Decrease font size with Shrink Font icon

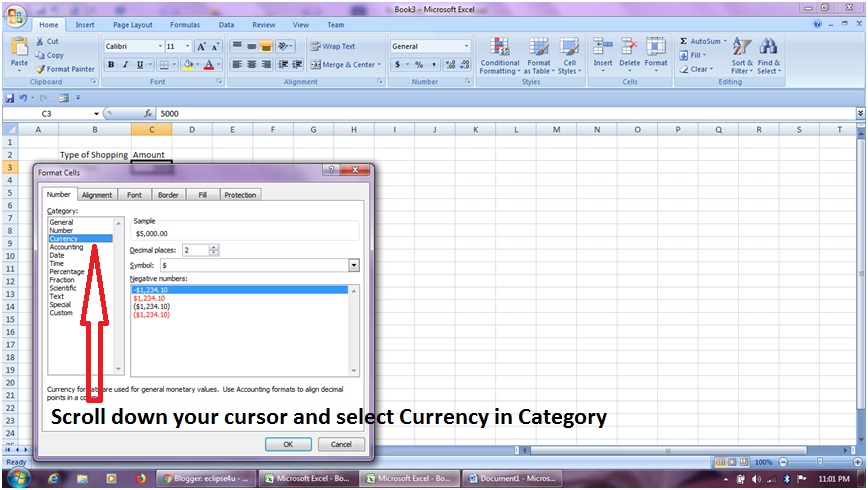[x=215, y=47]
